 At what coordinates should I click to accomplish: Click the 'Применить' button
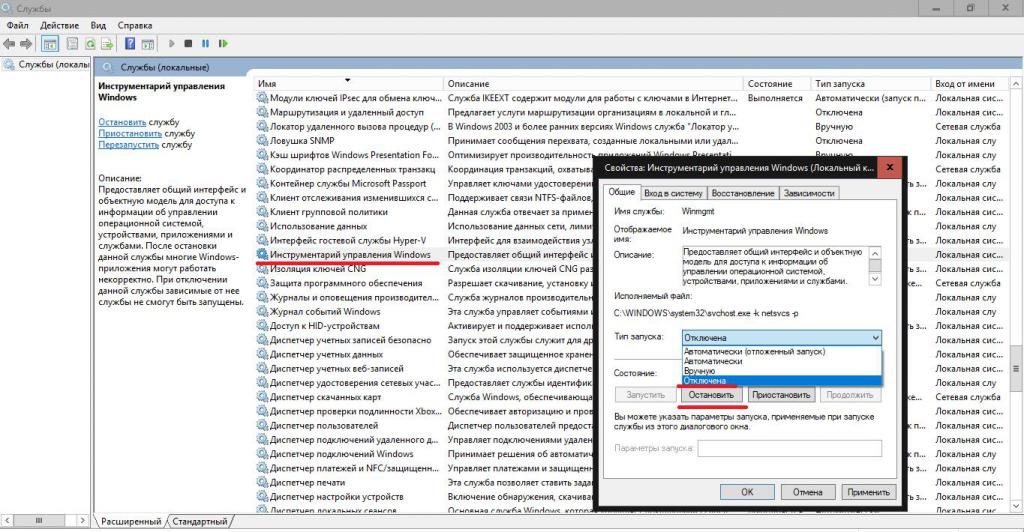point(866,492)
